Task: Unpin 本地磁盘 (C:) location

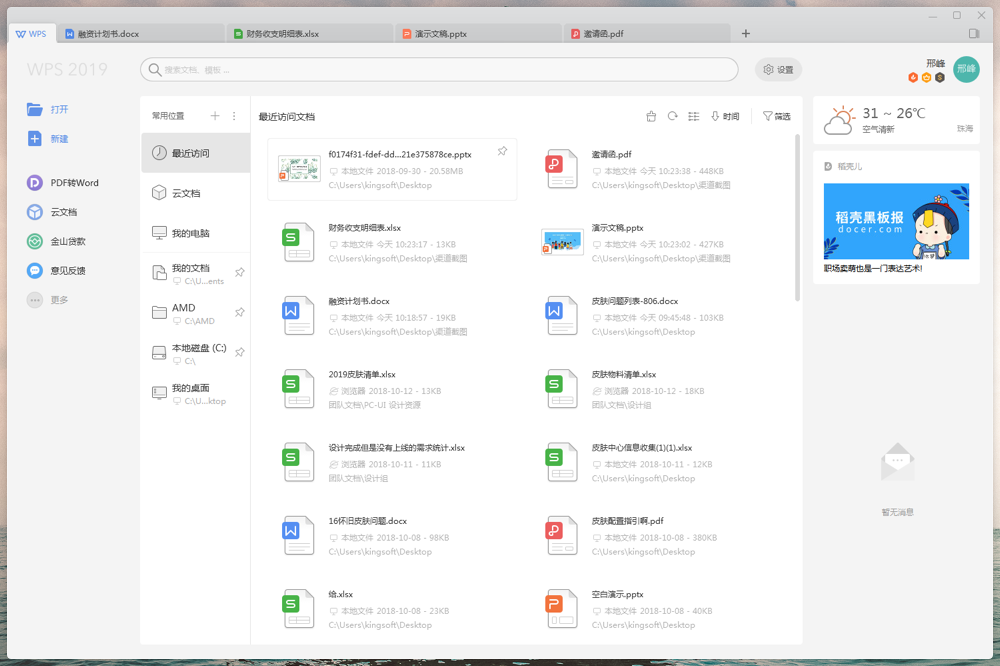Action: (240, 352)
